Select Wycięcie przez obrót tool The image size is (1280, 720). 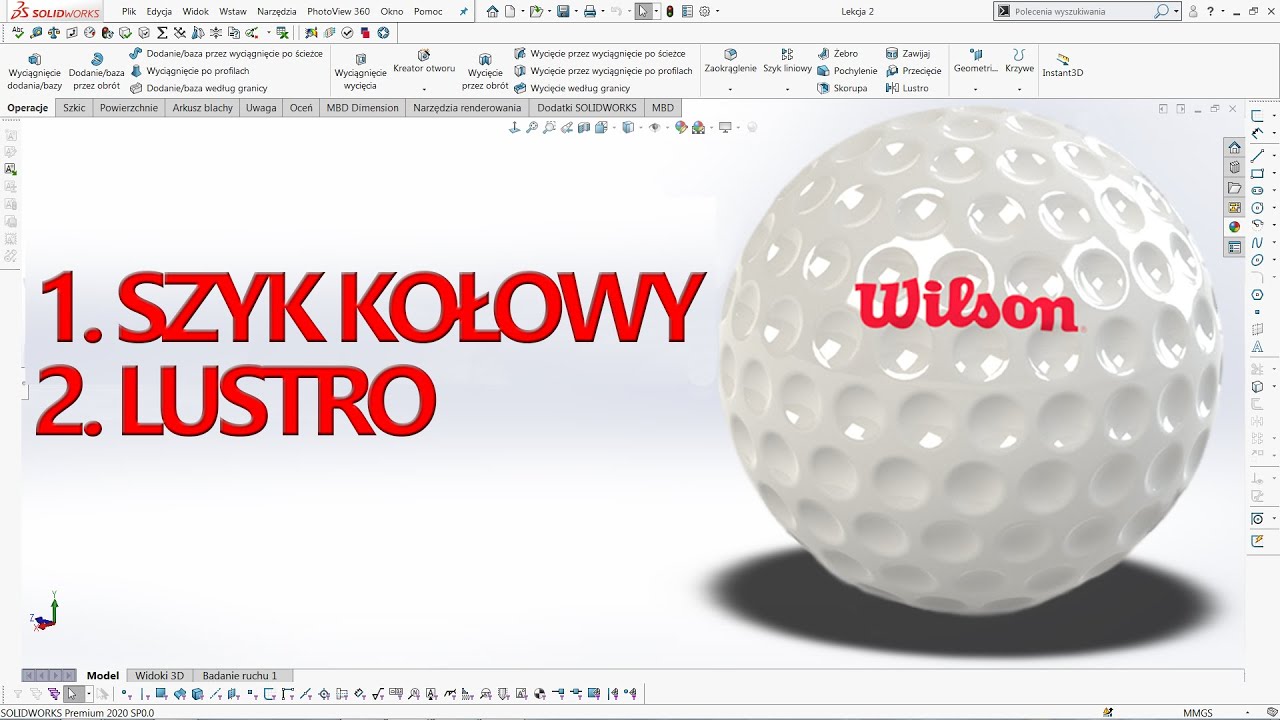click(x=485, y=72)
